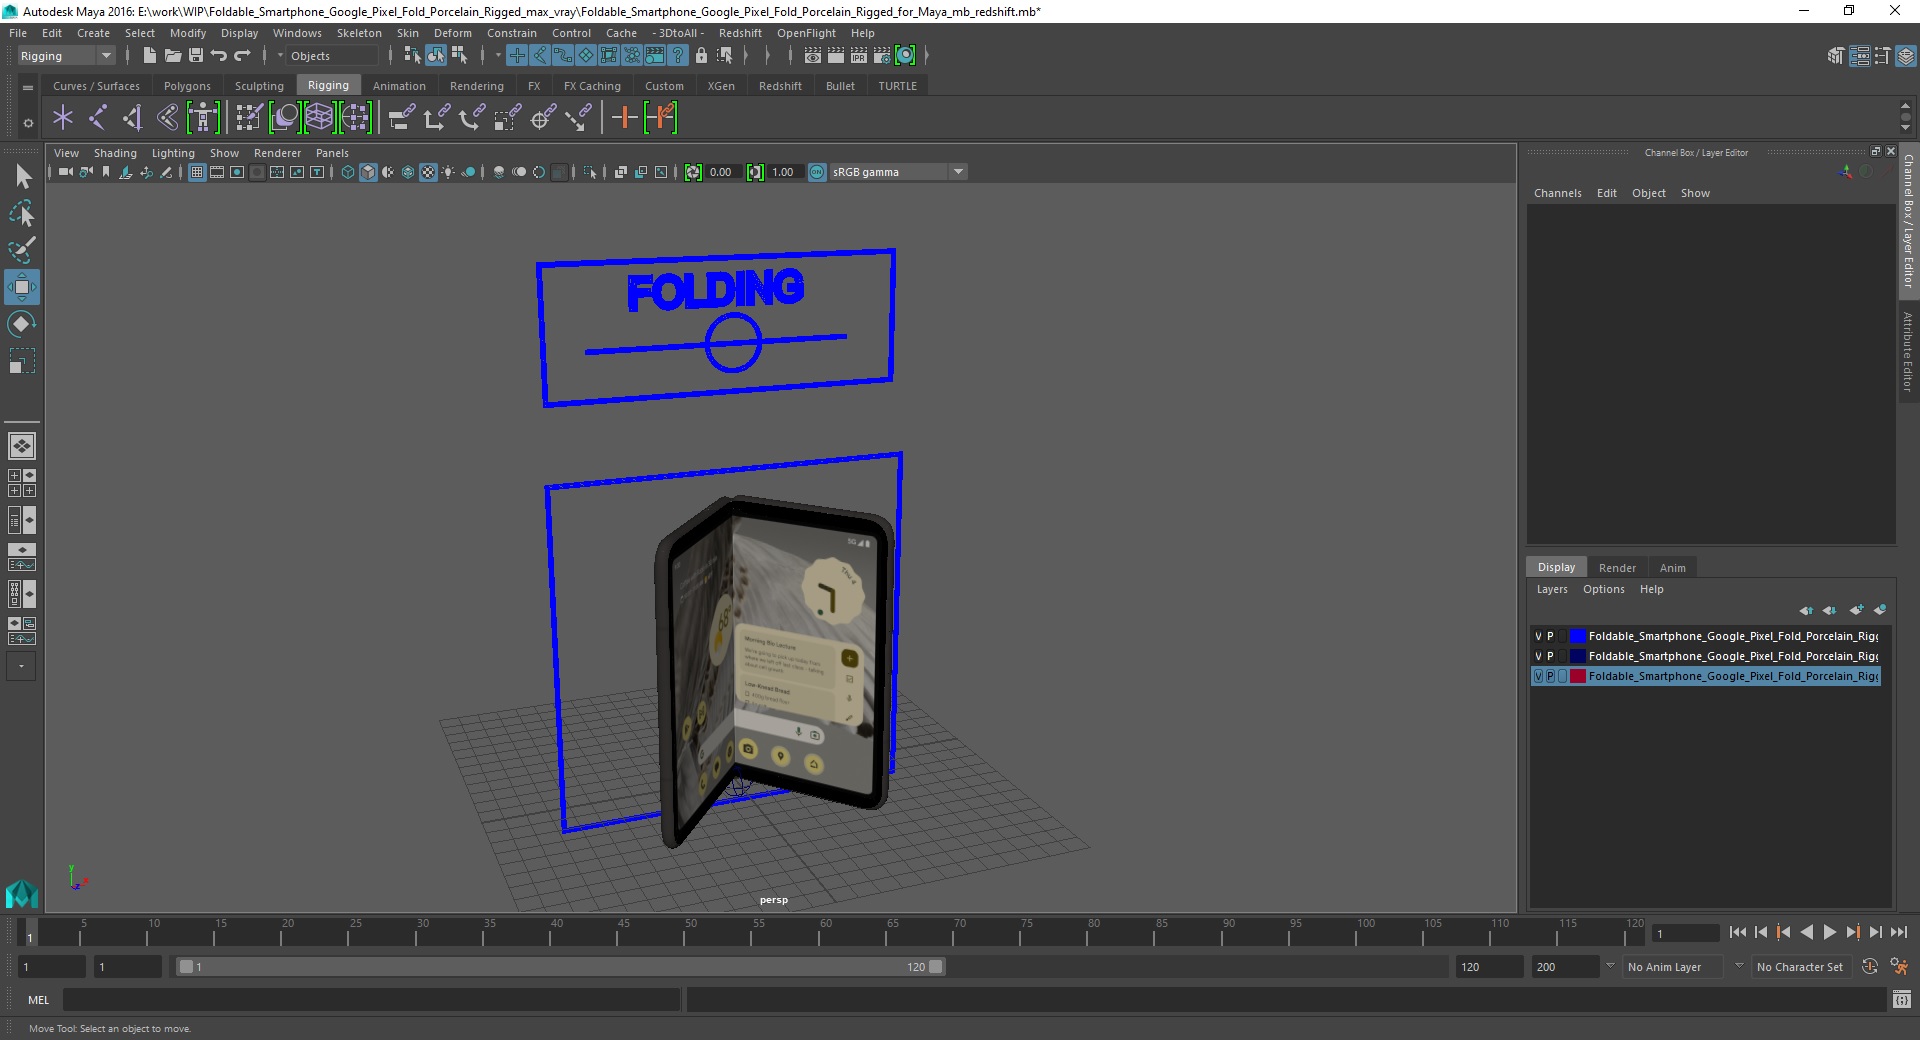Click the blue layer color swatch

[x=1578, y=636]
